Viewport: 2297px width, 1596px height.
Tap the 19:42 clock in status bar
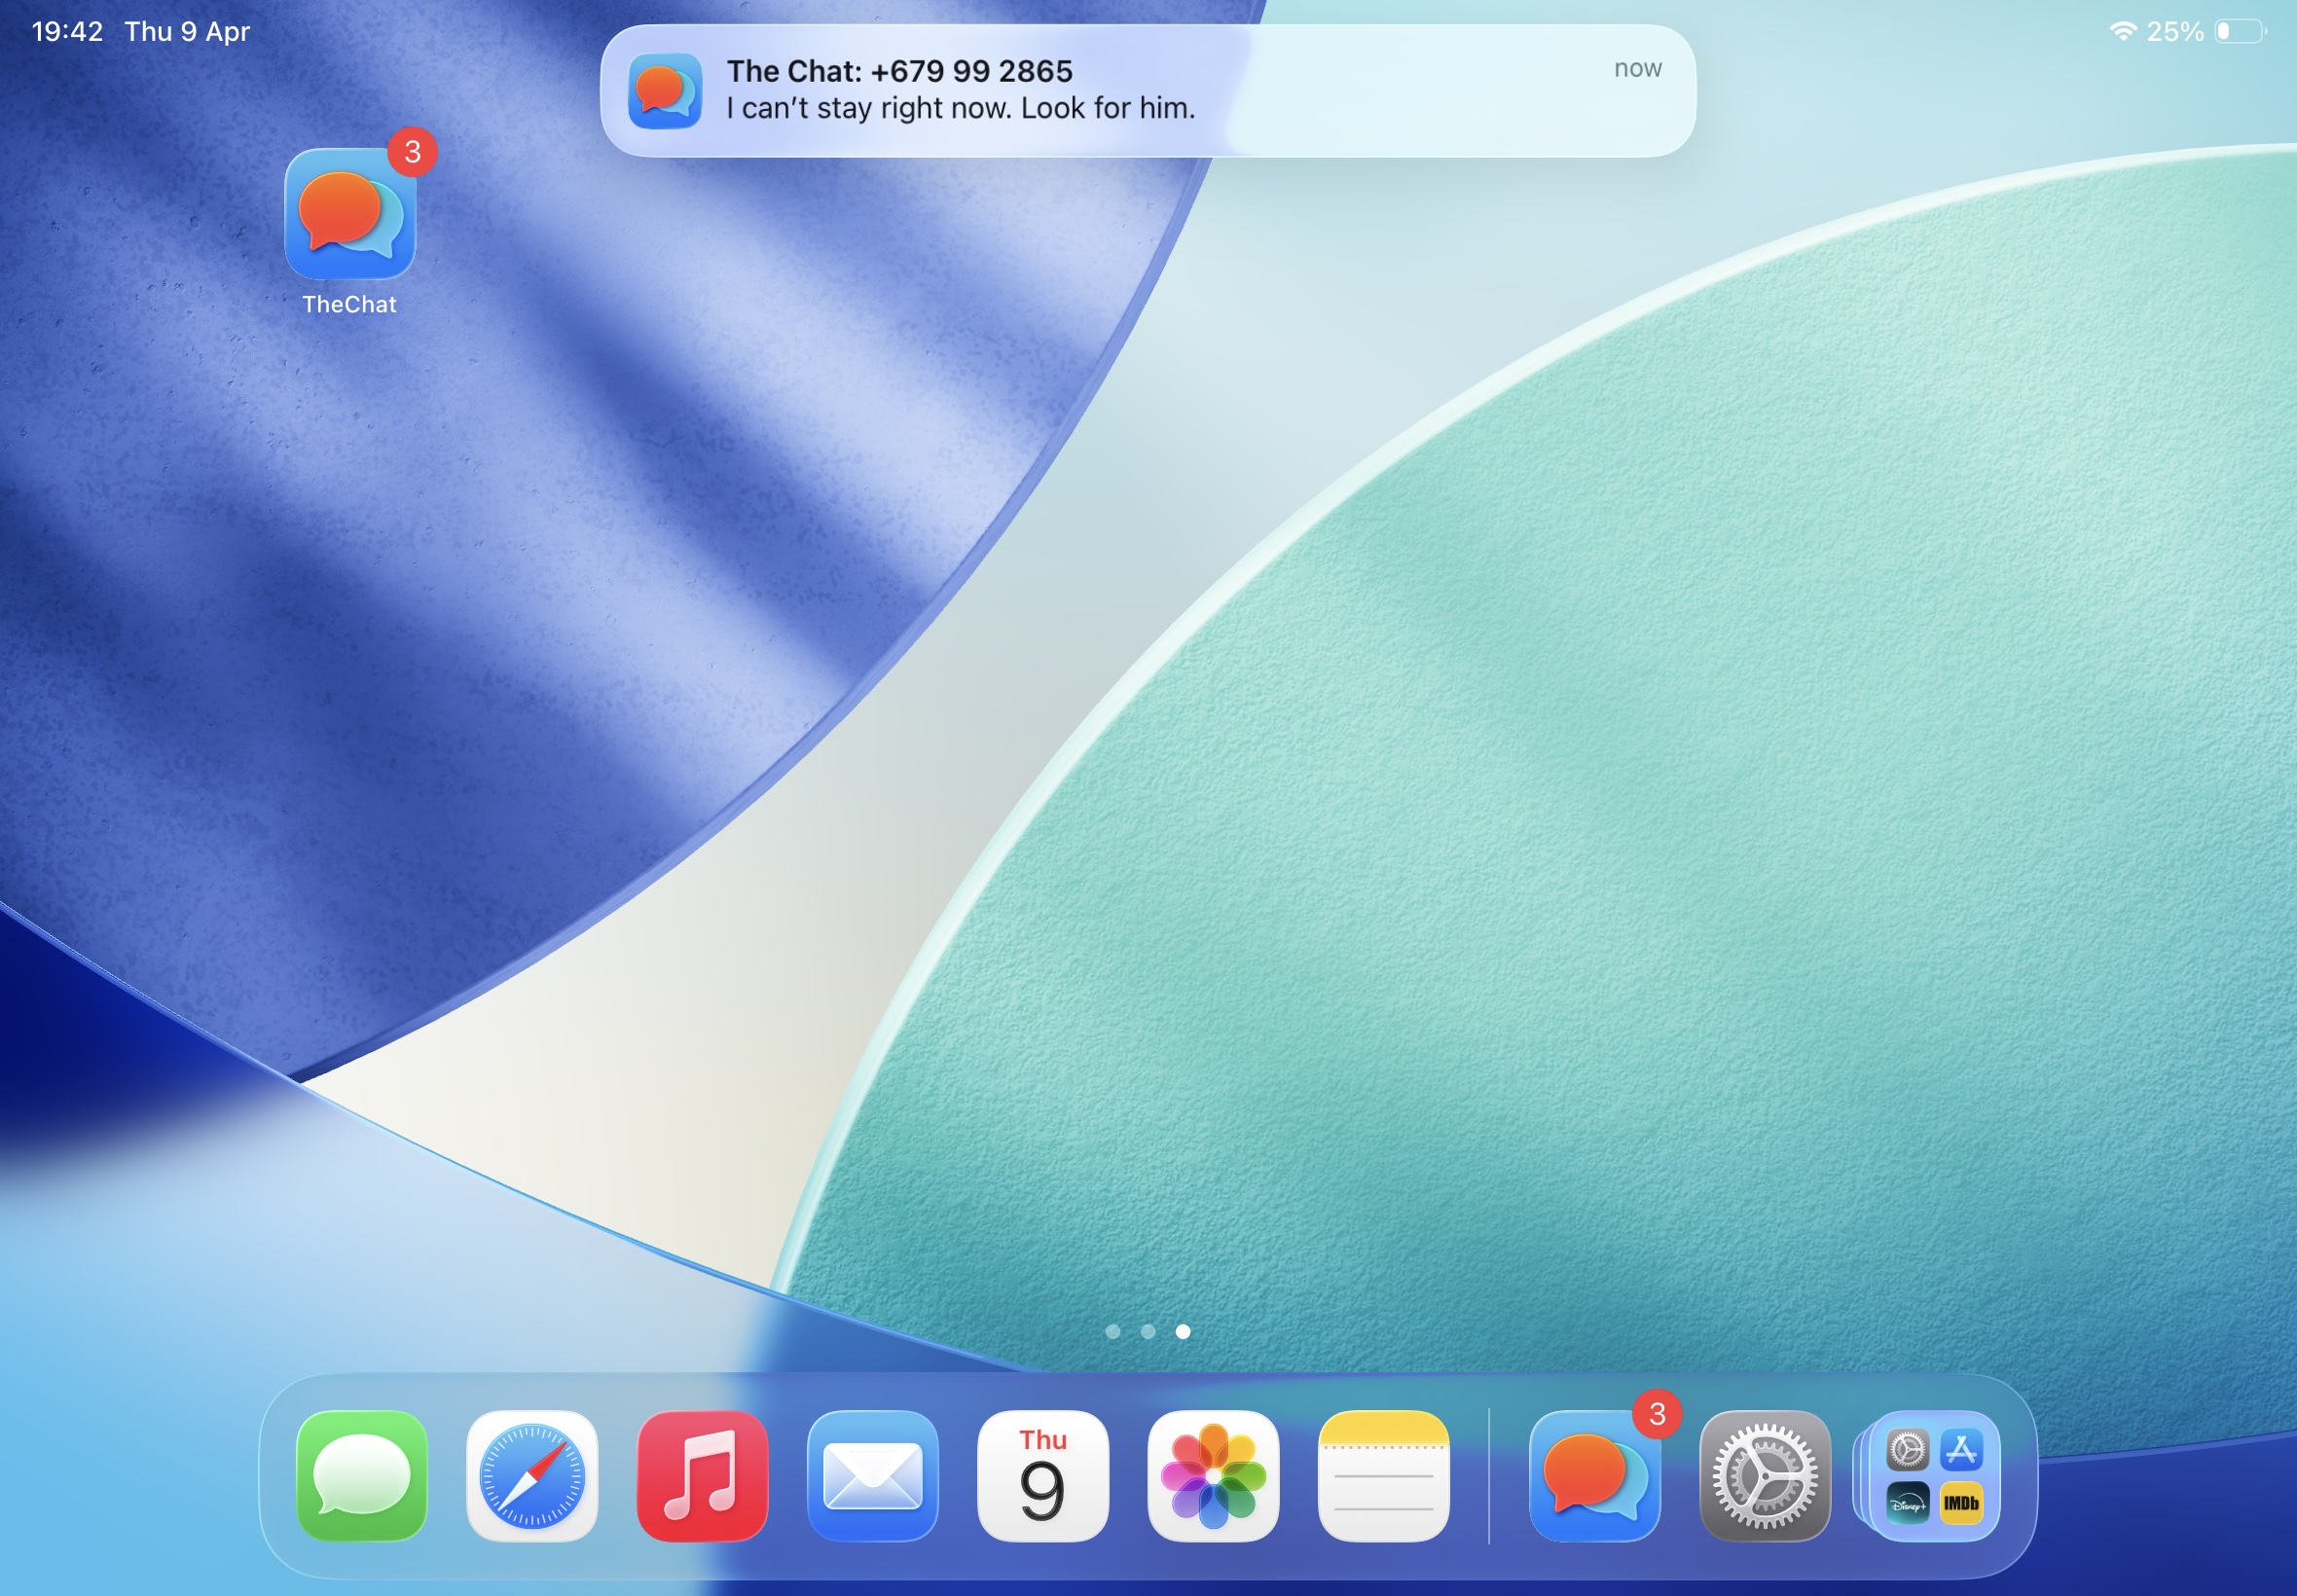point(67,31)
